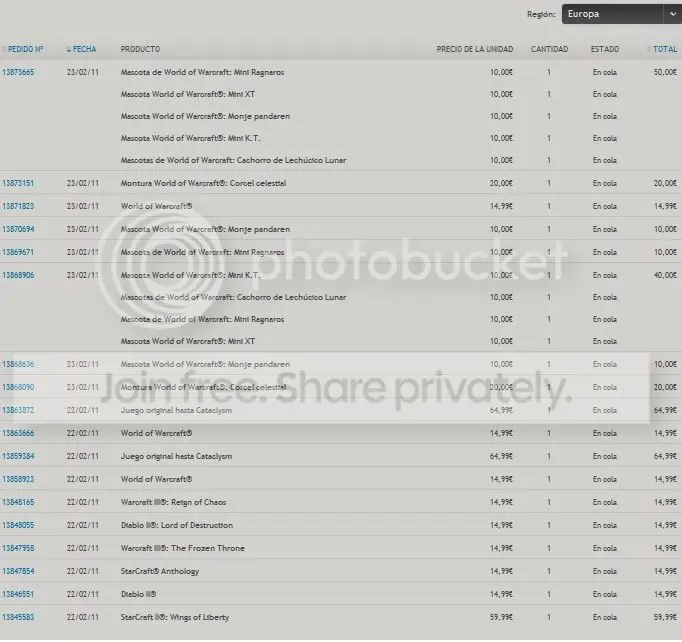Screen dimensions: 682x642
Task: Click the PRODUCTO column header
Action: click(140, 49)
